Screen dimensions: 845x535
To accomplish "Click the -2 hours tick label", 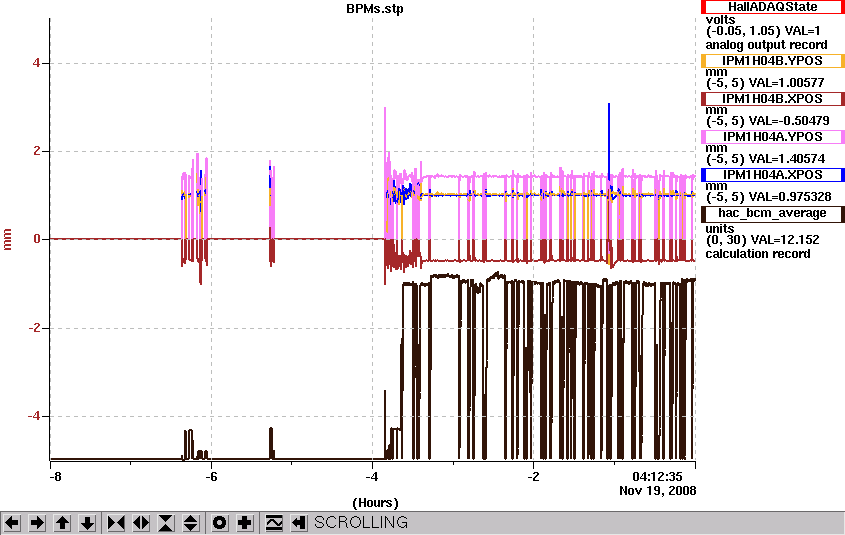I will [x=533, y=477].
